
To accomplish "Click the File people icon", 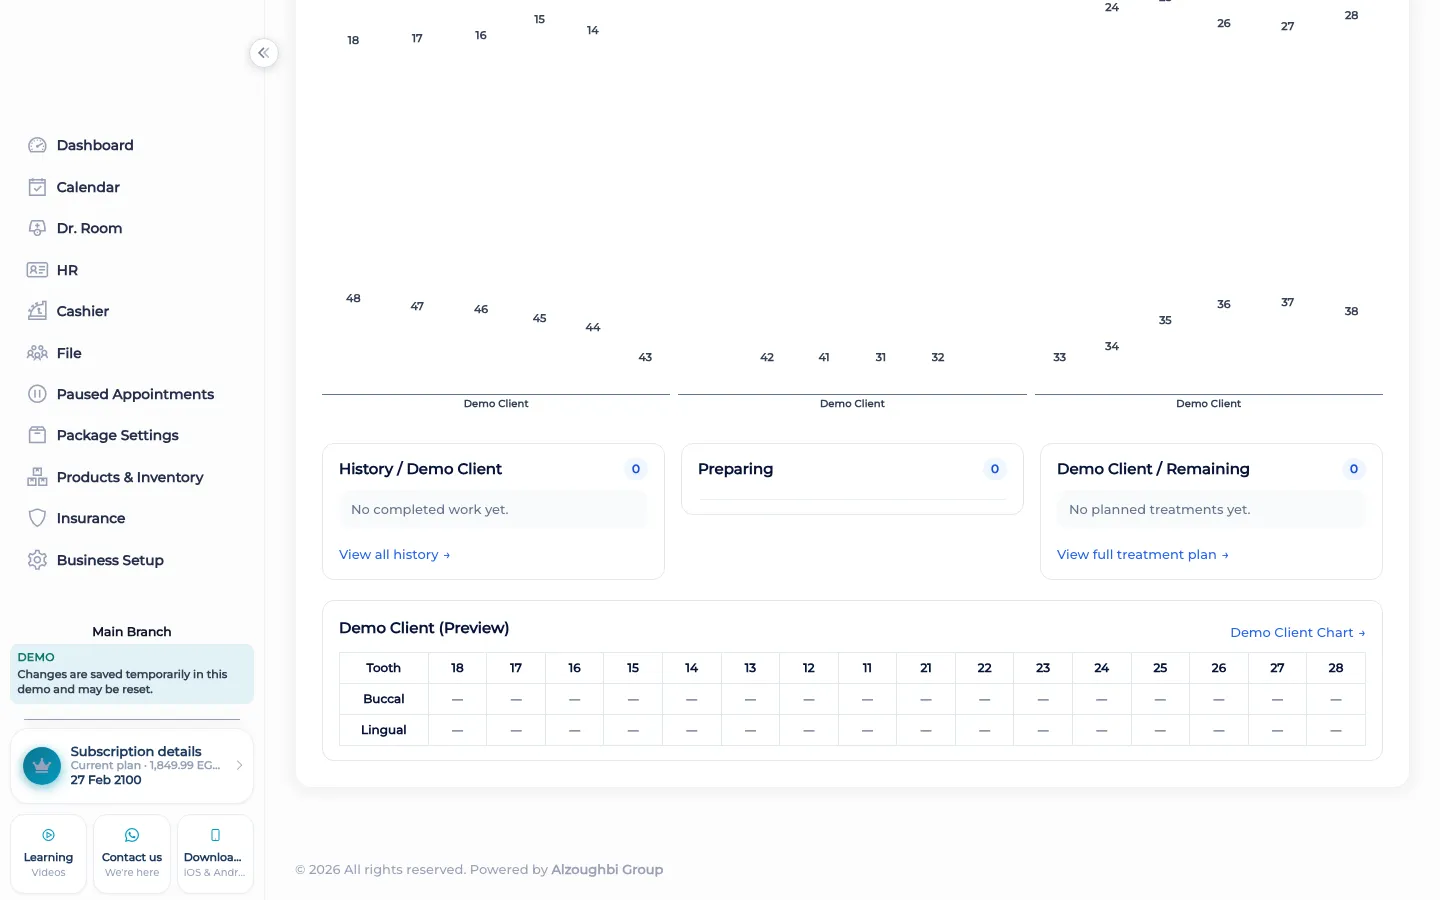I will tap(37, 353).
